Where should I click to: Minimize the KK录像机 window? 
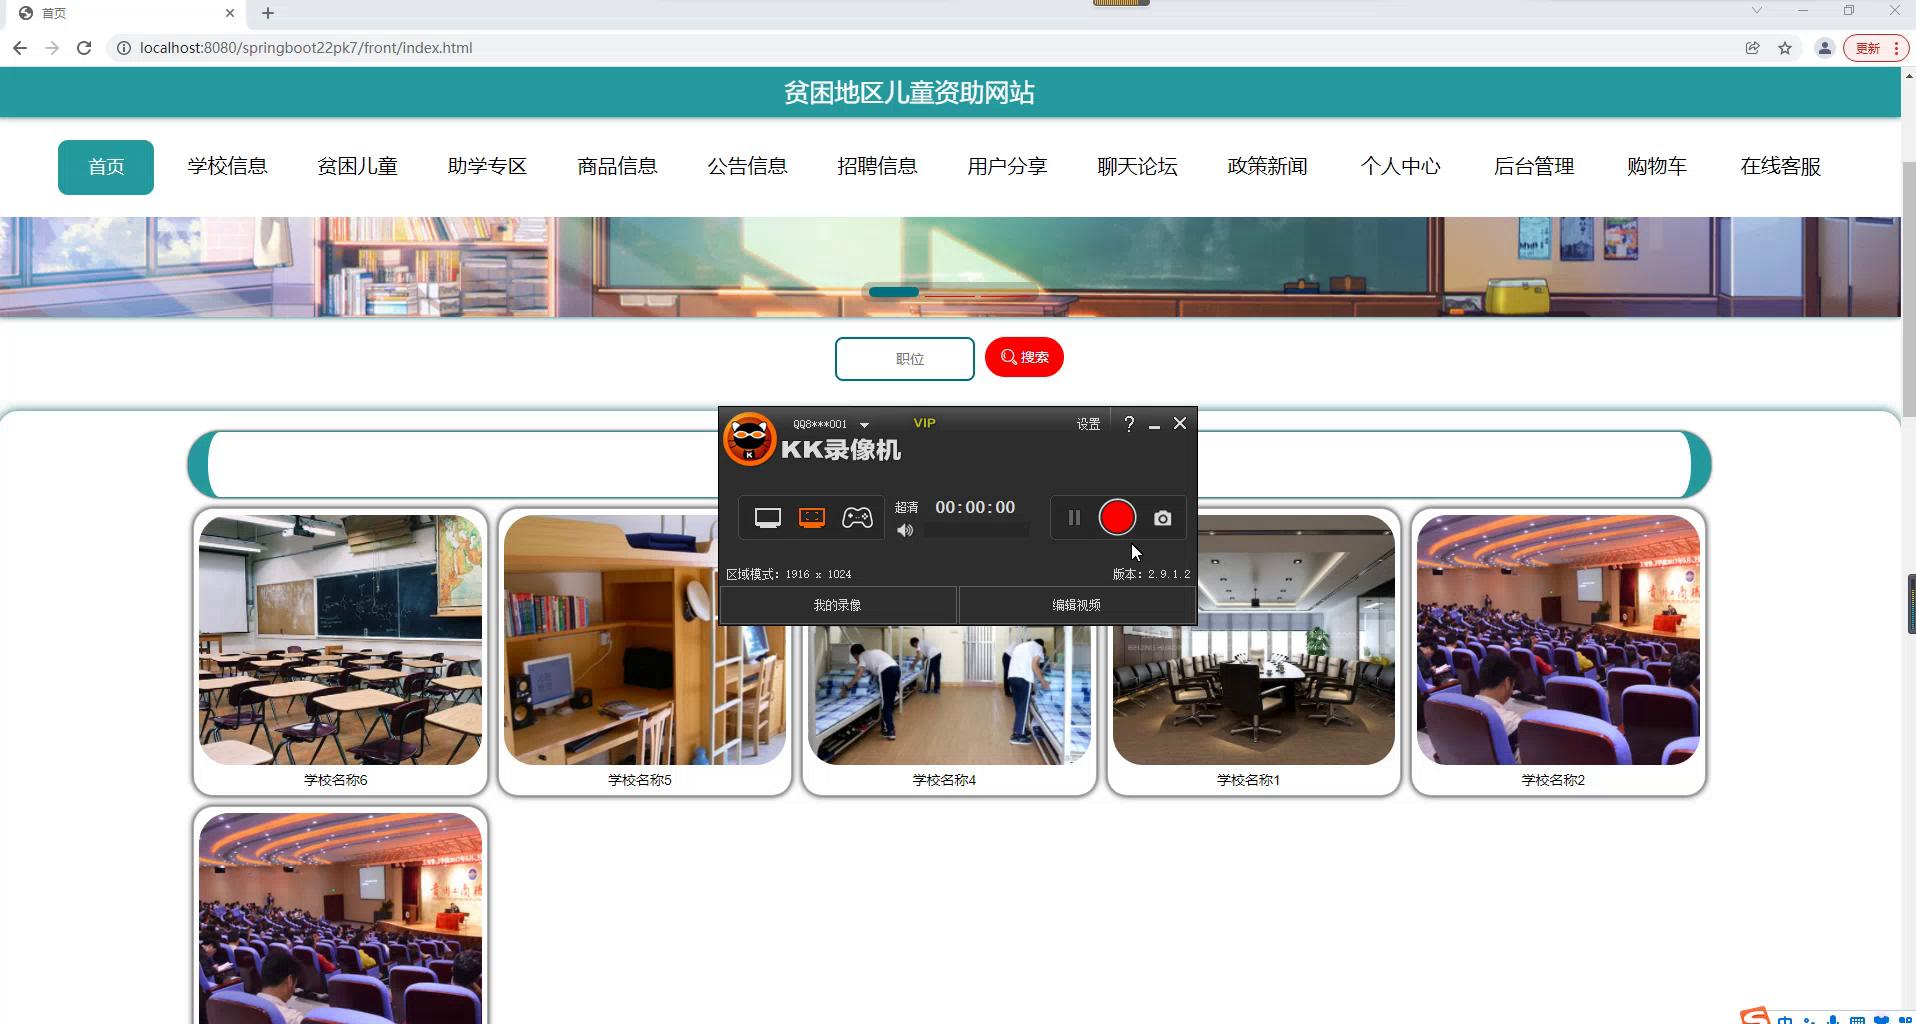(x=1154, y=425)
